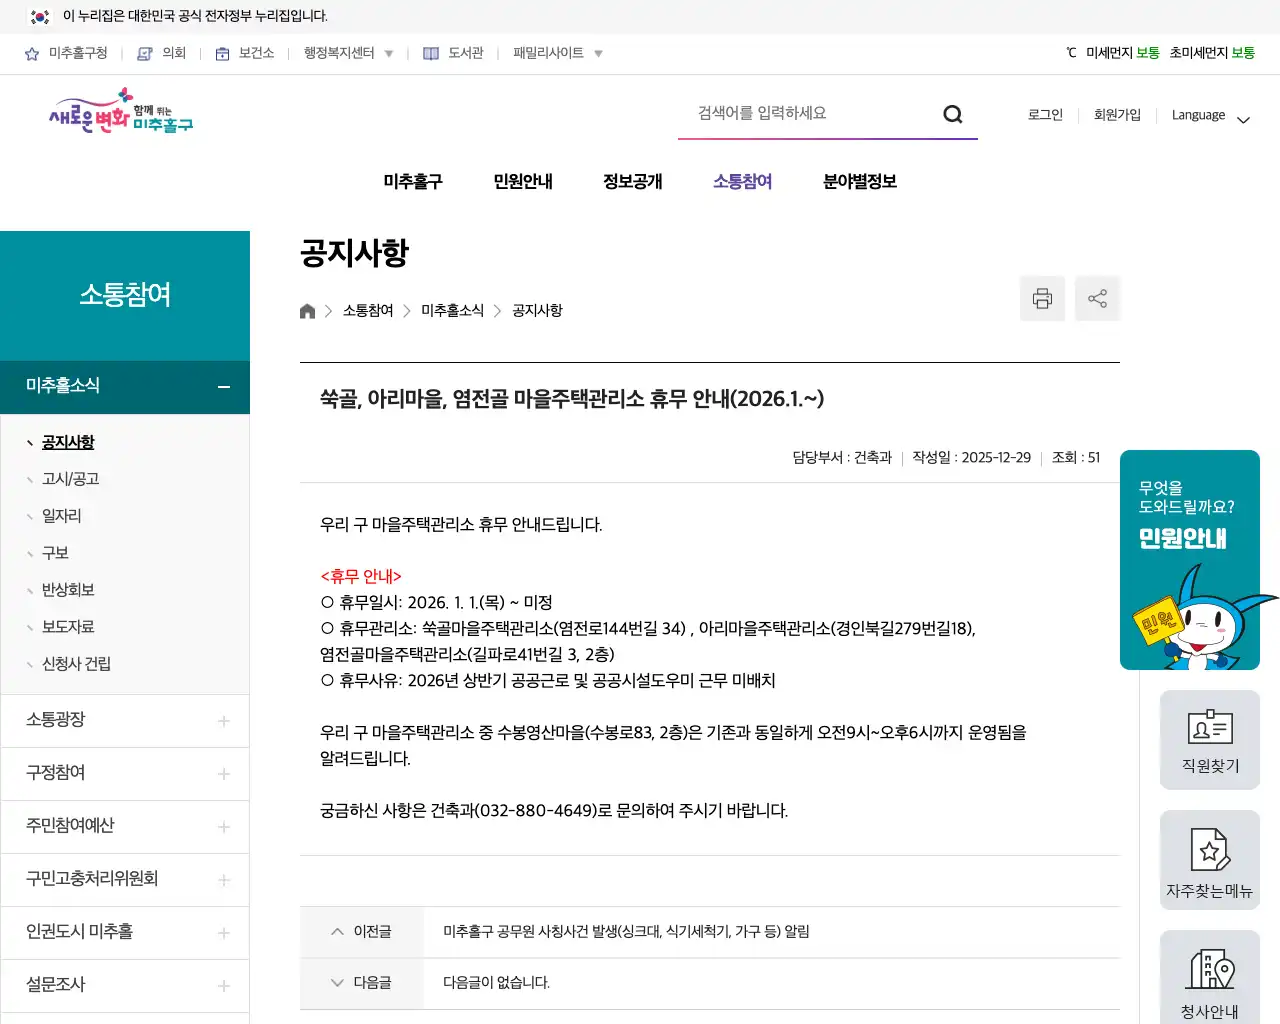
Task: Click the home icon in the breadcrumb
Action: 307,310
